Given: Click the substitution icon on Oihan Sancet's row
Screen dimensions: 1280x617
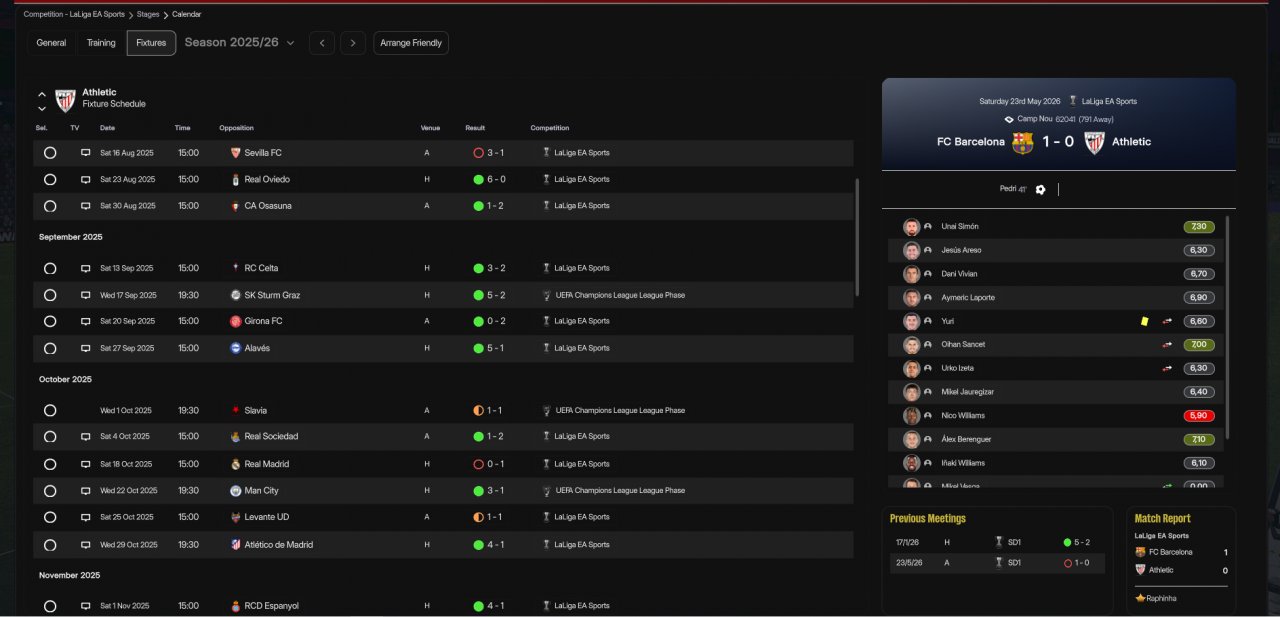Looking at the screenshot, I should coord(1167,345).
